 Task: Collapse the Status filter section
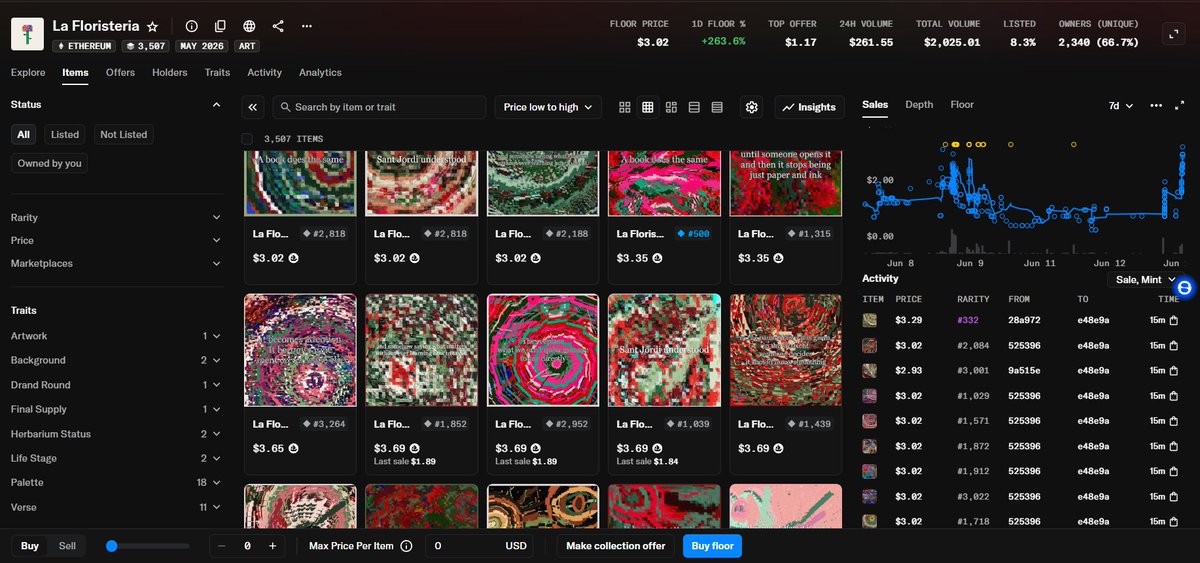(217, 104)
